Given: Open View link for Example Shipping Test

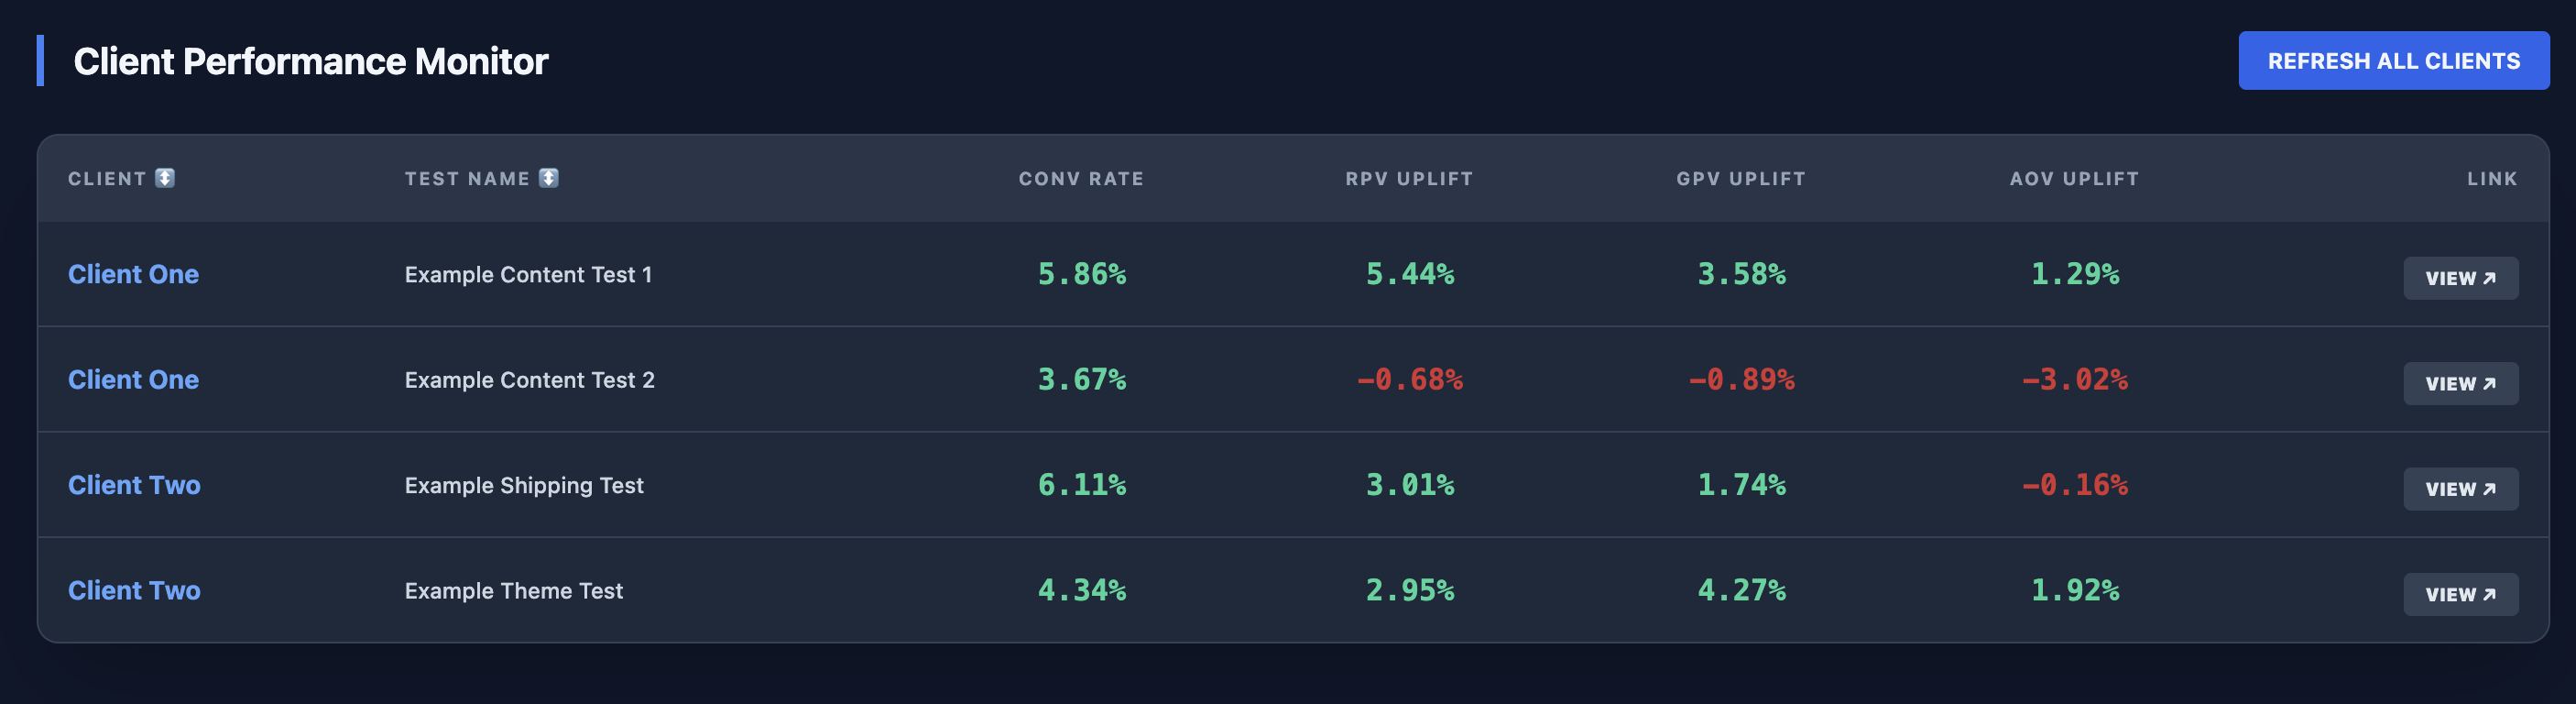Looking at the screenshot, I should click(x=2460, y=489).
